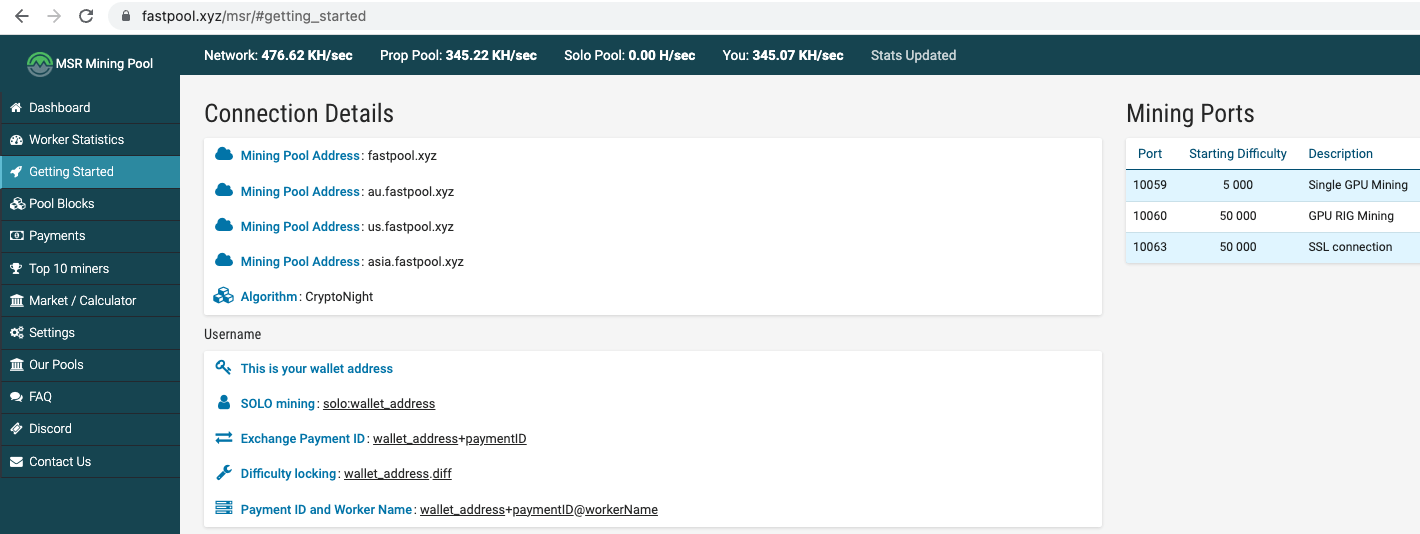
Task: Go to Pool Blocks page
Action: click(90, 204)
